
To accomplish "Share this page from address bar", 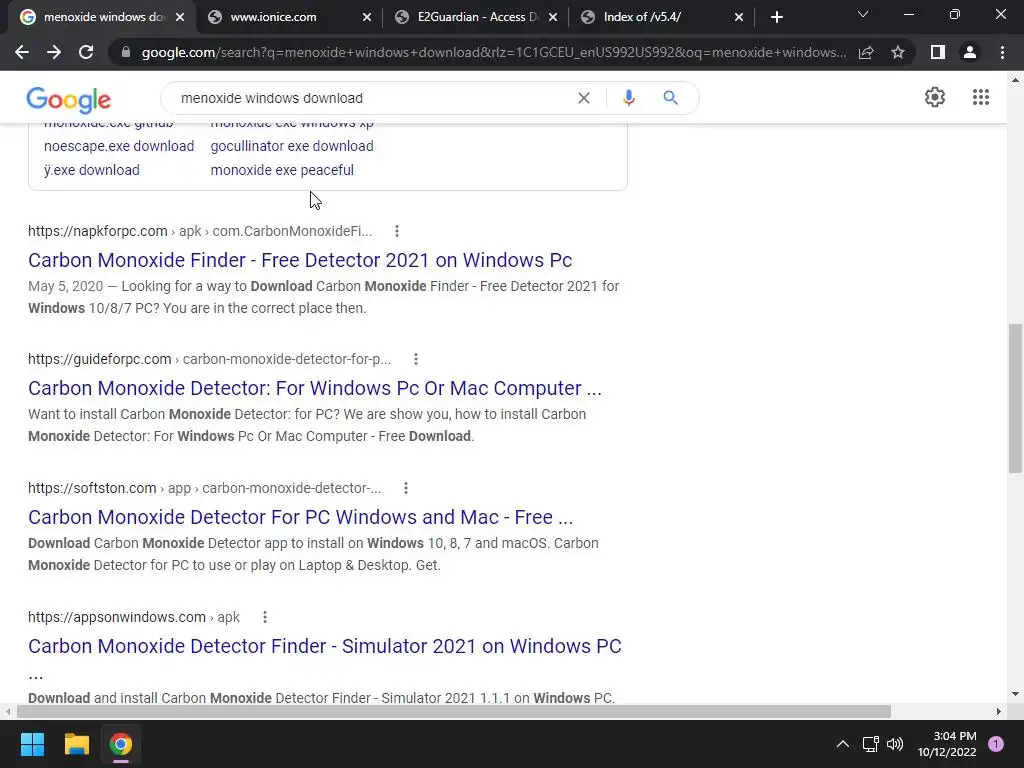I will 866,52.
